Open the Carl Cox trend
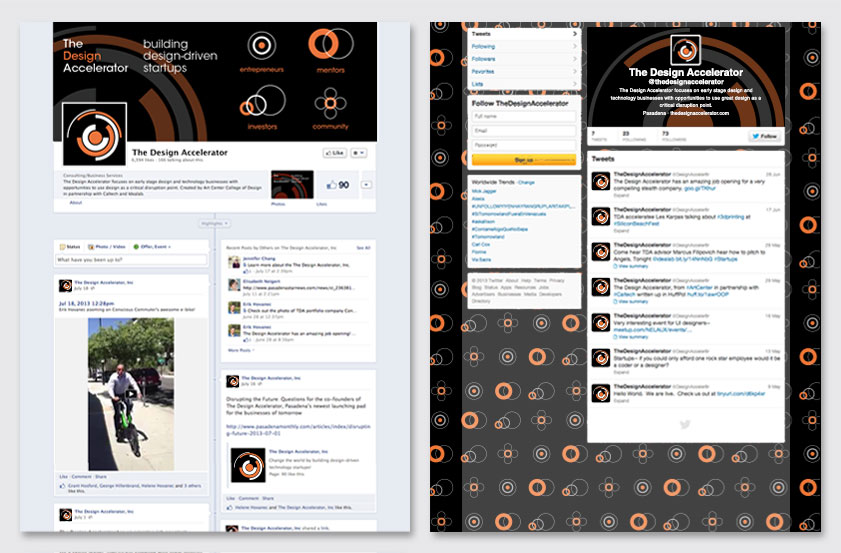Image resolution: width=841 pixels, height=553 pixels. (x=481, y=244)
